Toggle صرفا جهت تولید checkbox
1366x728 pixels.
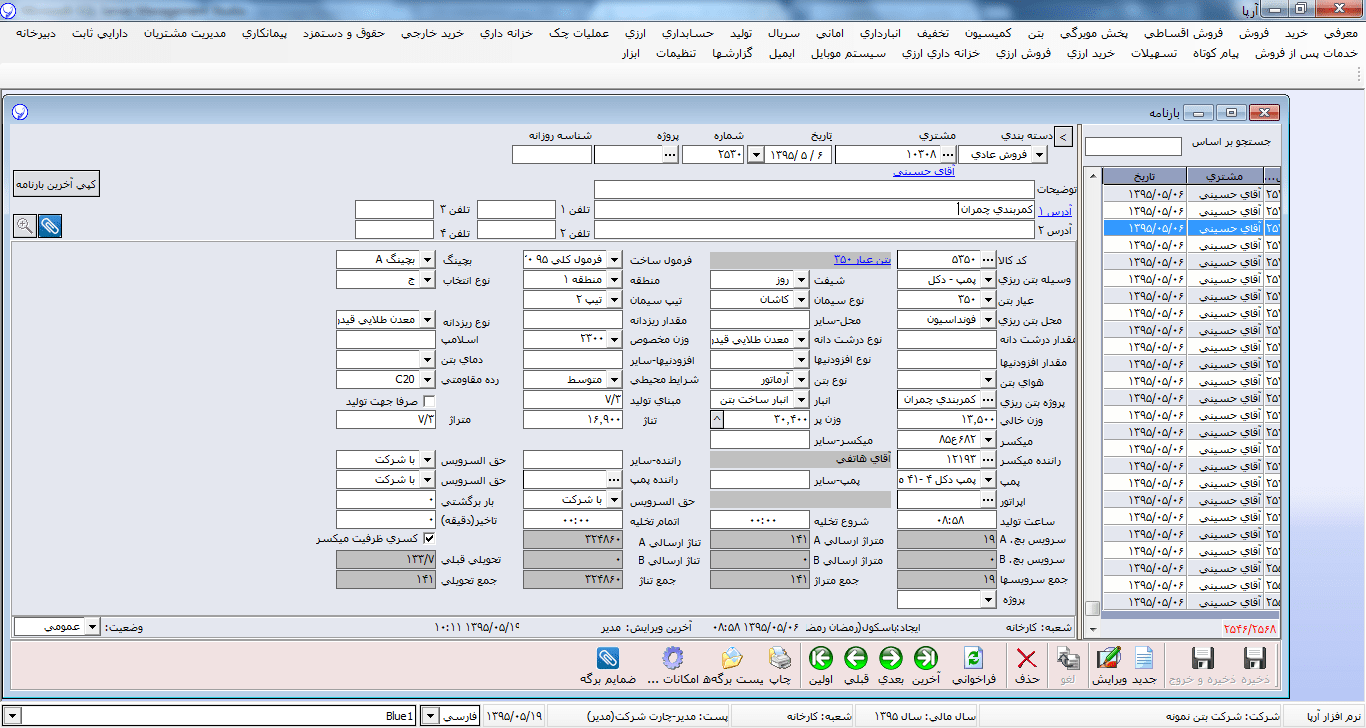(x=430, y=401)
